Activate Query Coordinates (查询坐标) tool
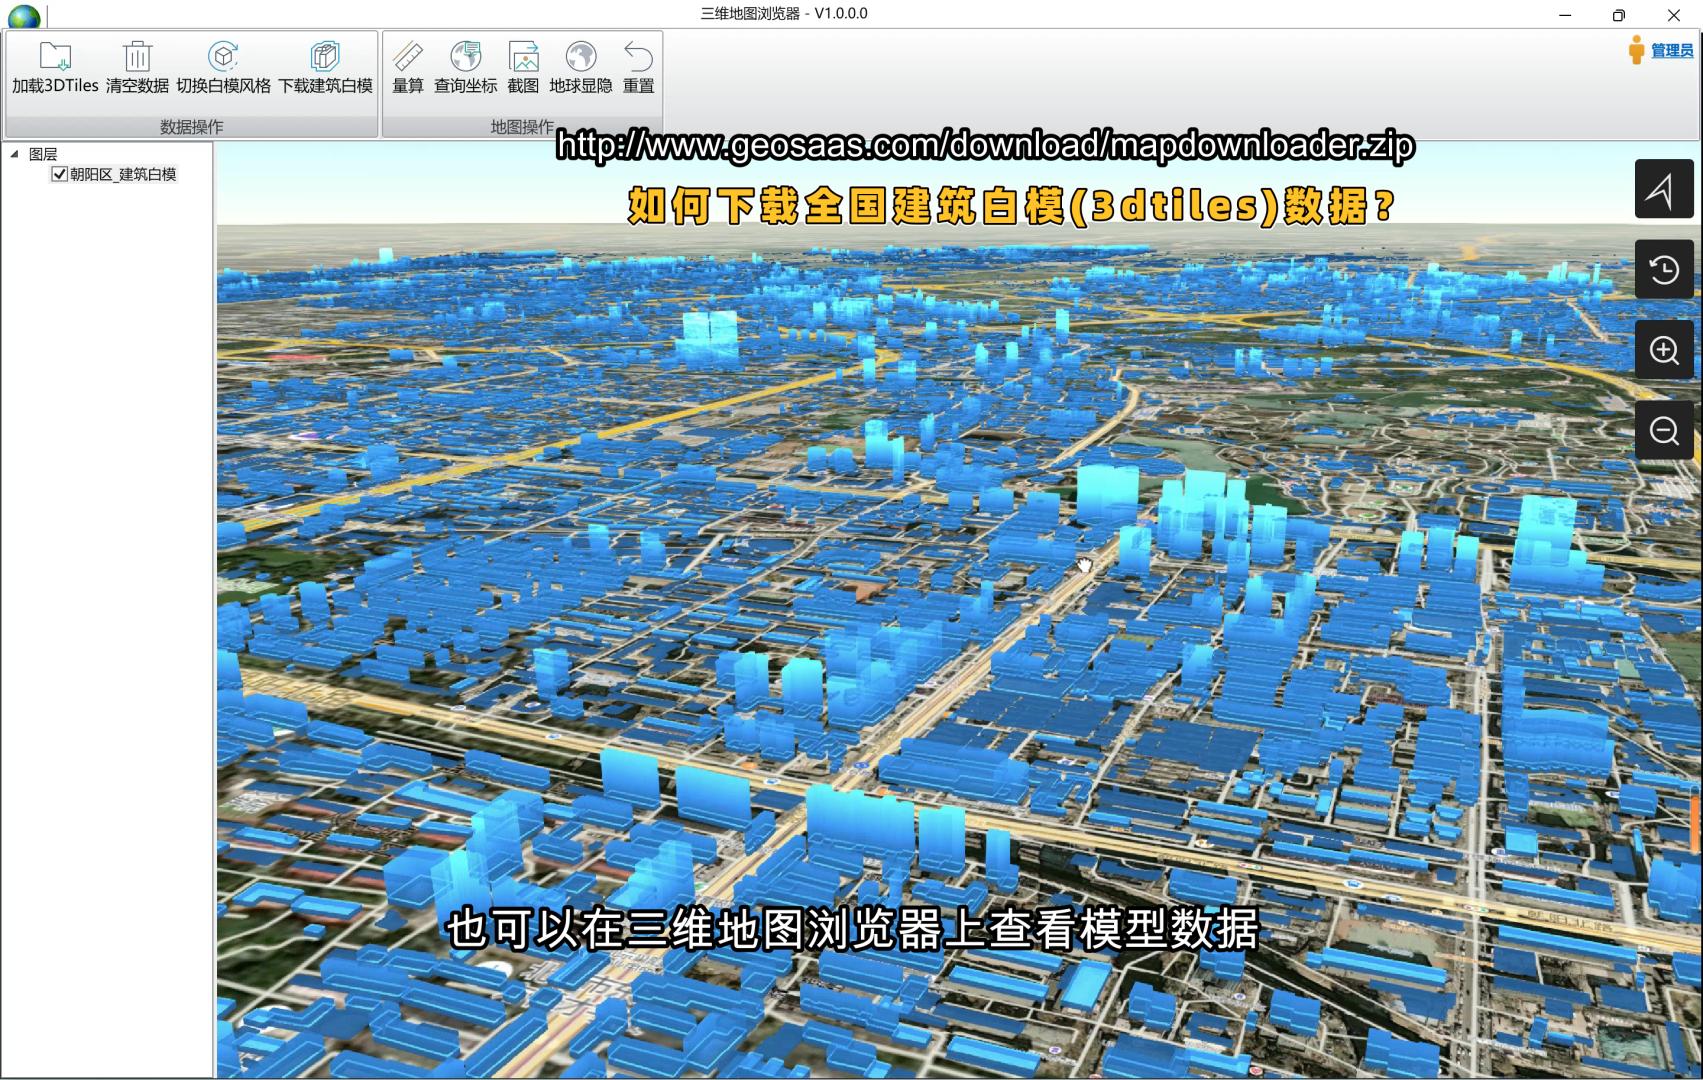This screenshot has height=1080, width=1703. coord(465,57)
